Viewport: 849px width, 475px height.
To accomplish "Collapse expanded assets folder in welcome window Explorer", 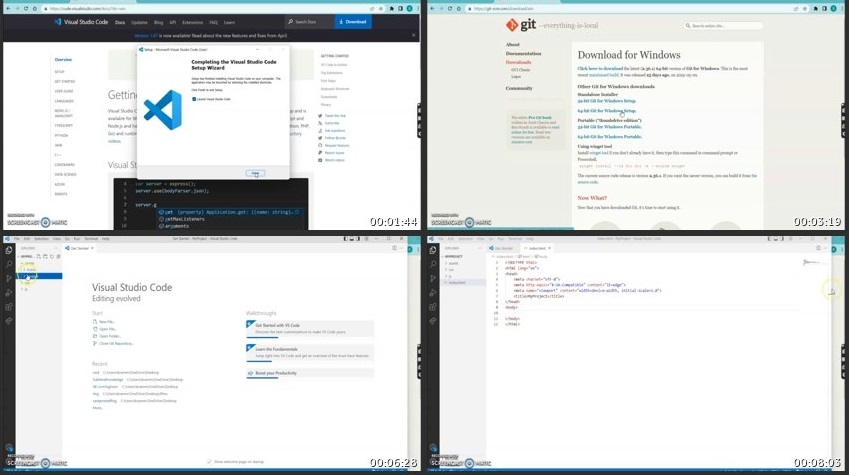I will click(29, 263).
